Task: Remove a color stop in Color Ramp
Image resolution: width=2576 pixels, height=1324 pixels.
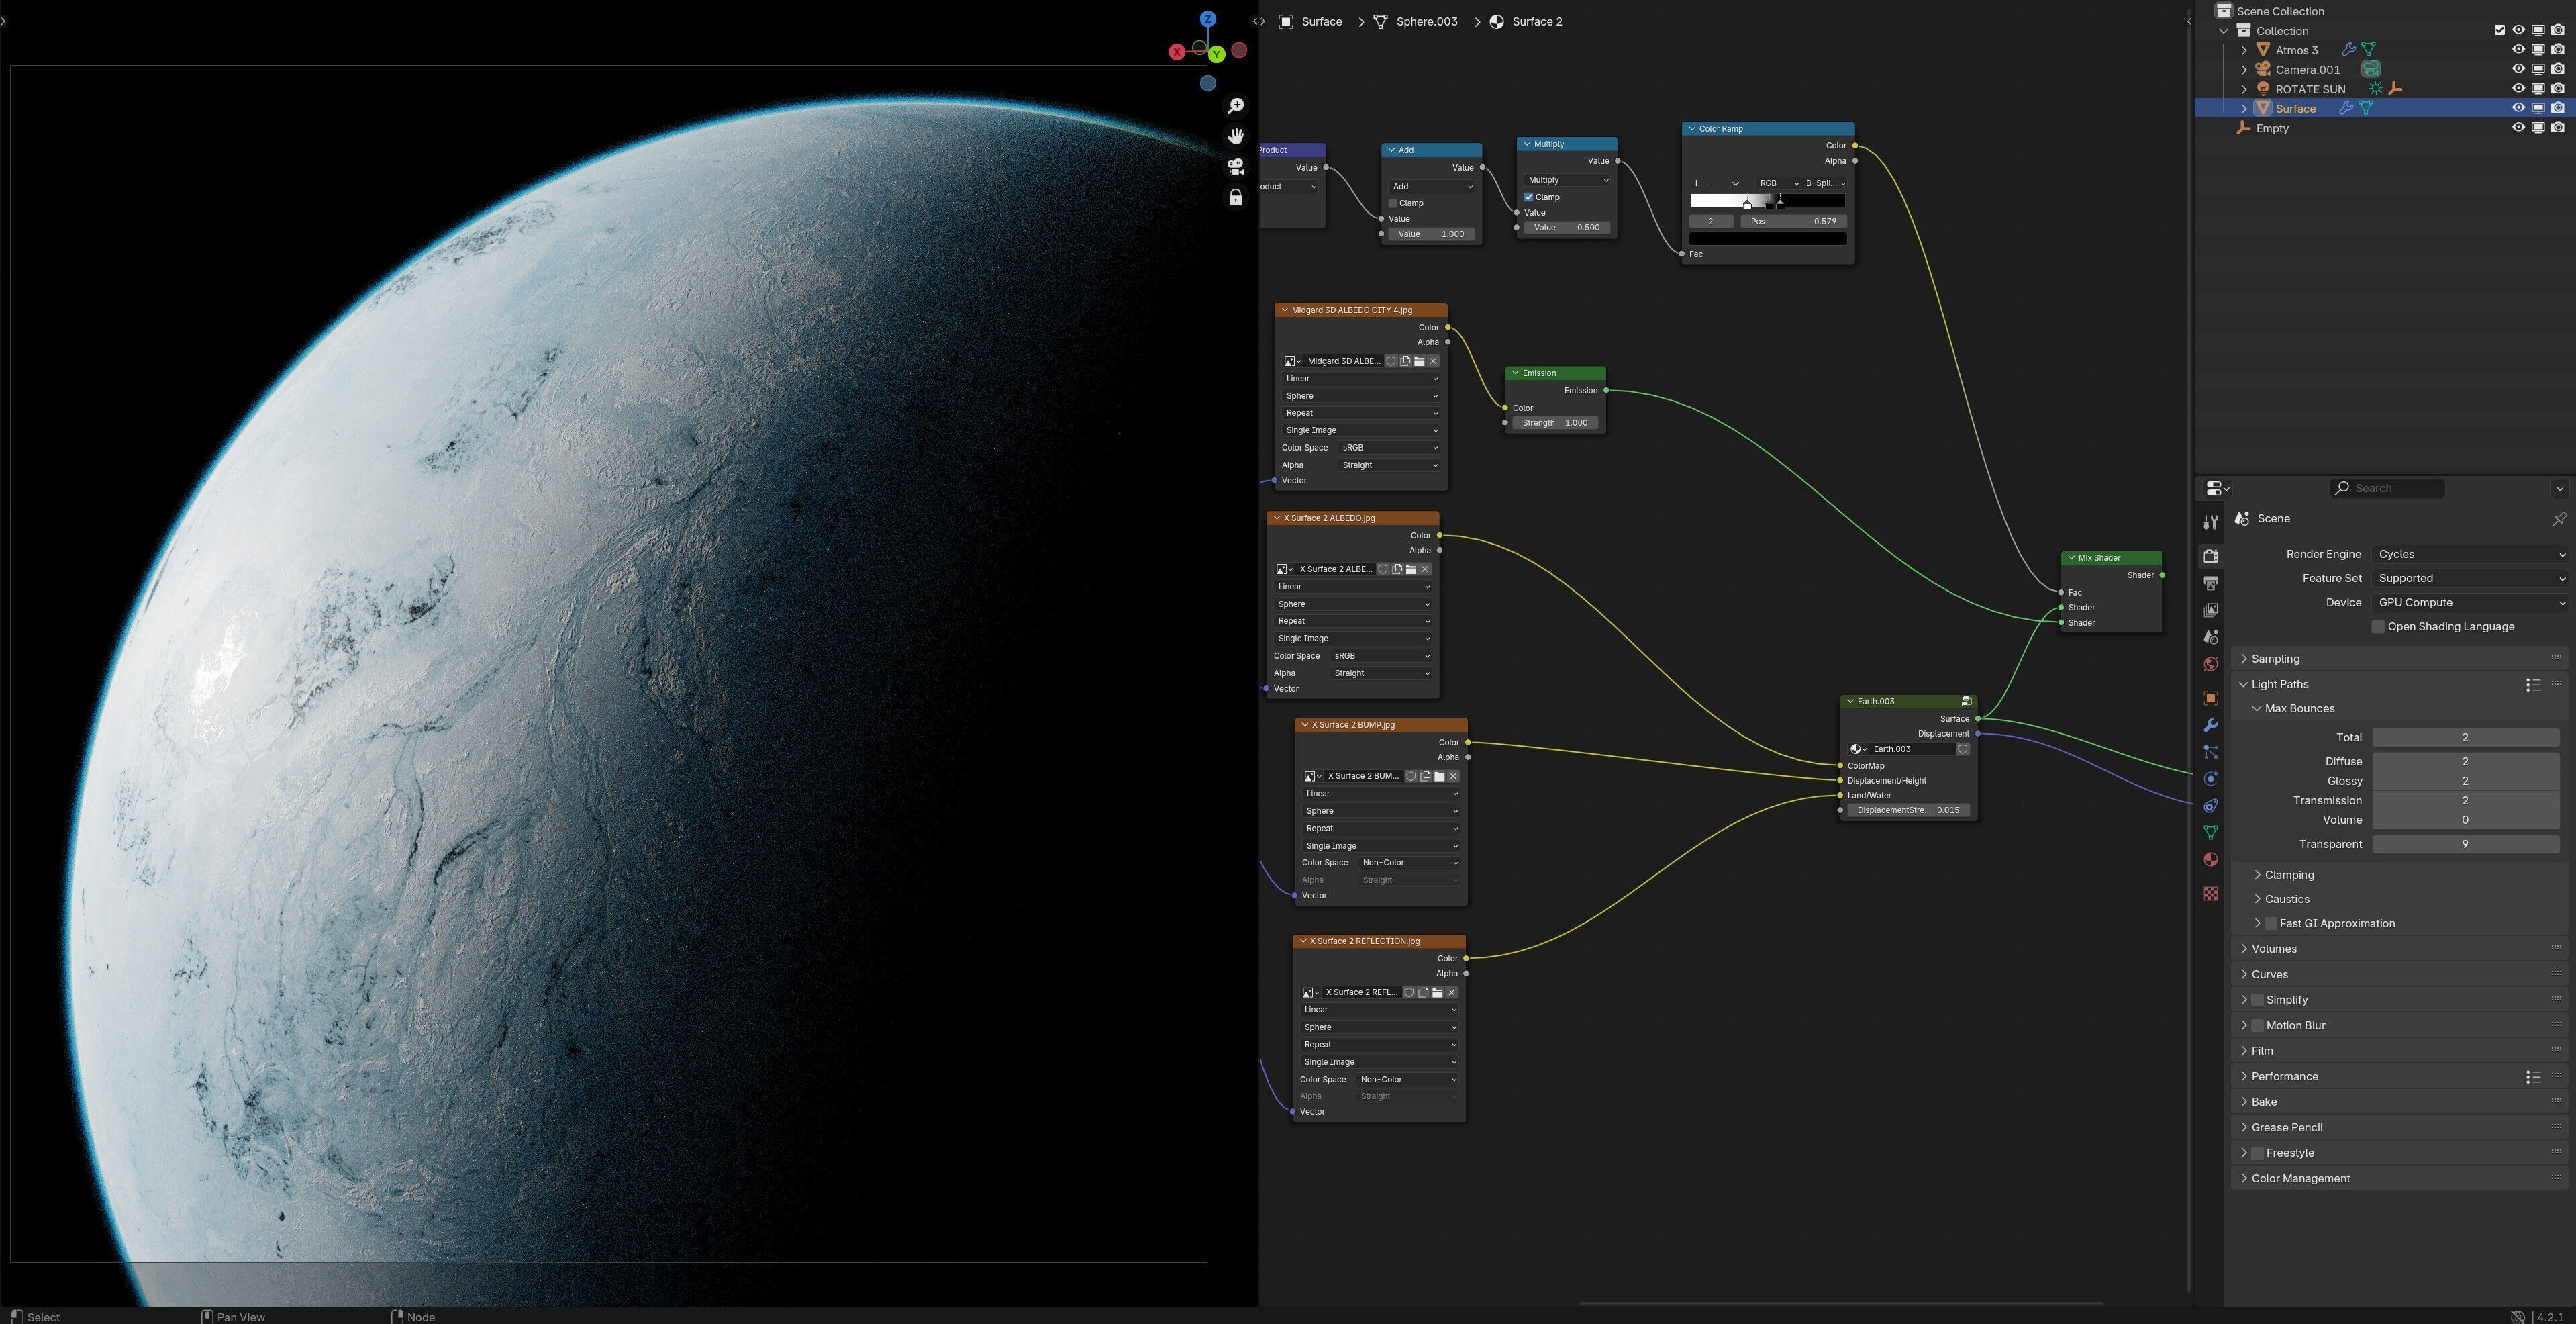Action: (x=1714, y=183)
